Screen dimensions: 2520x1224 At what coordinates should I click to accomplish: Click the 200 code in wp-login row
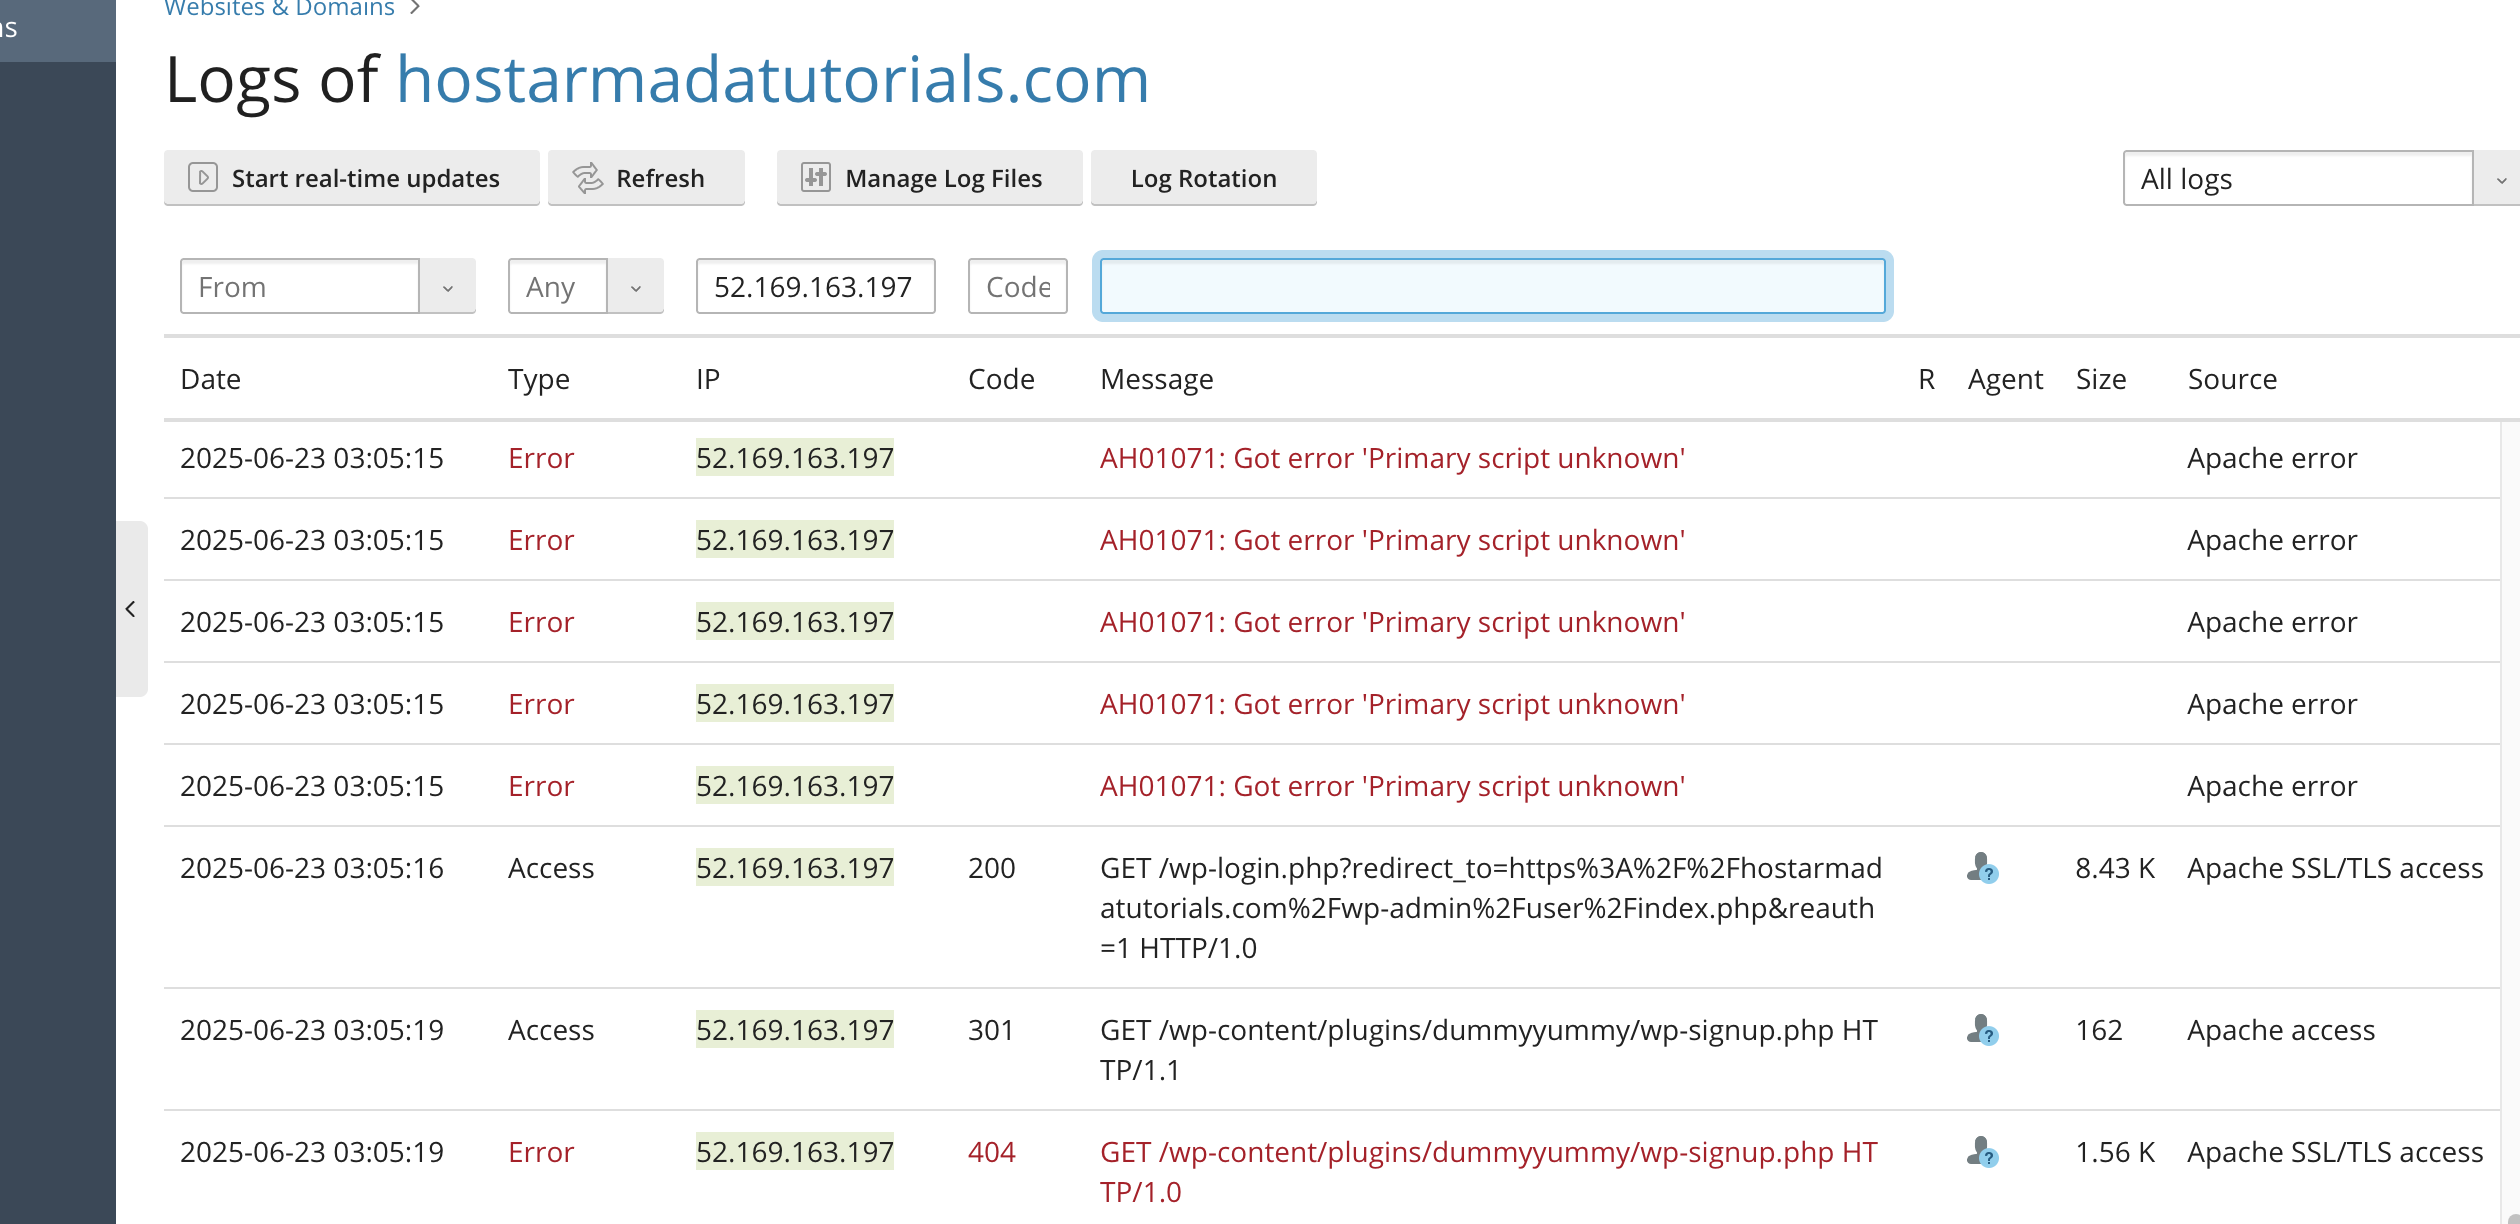[991, 868]
